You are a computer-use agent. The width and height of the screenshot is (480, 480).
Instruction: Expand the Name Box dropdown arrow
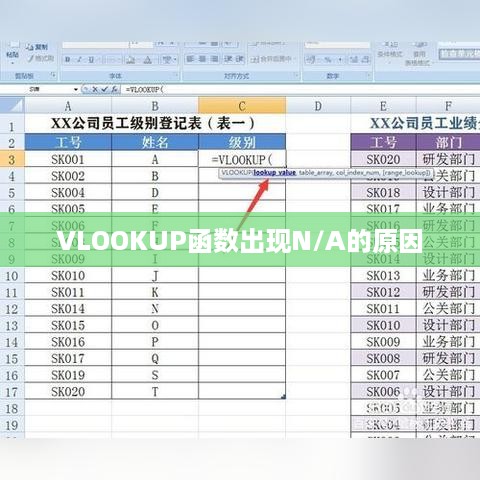76,89
